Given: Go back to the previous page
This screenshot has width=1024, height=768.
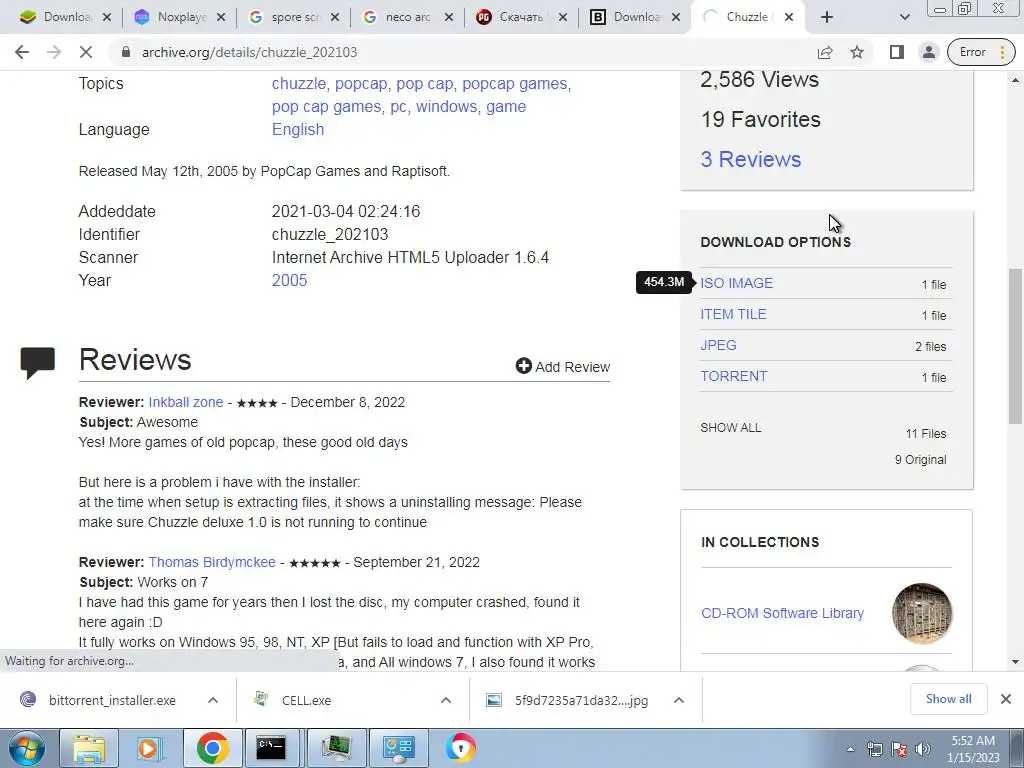Looking at the screenshot, I should [x=22, y=52].
